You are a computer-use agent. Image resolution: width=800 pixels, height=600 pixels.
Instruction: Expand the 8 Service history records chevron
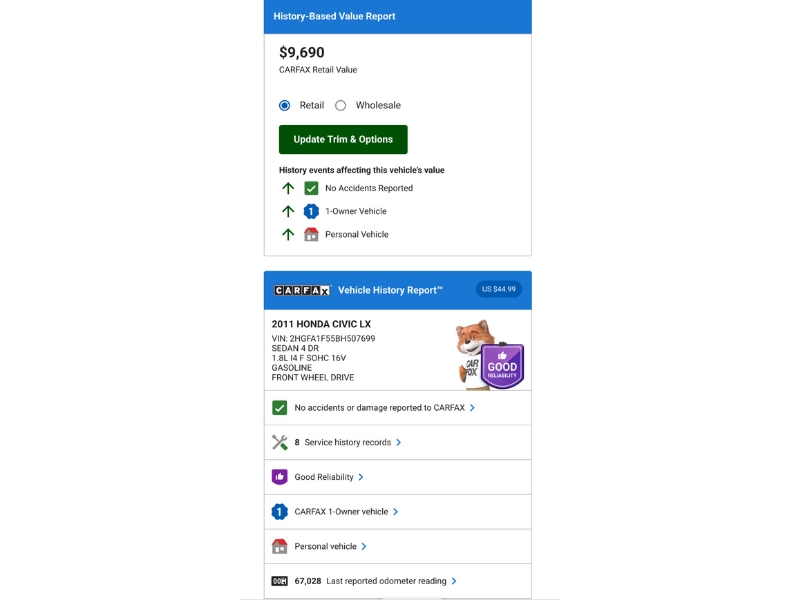tap(398, 442)
